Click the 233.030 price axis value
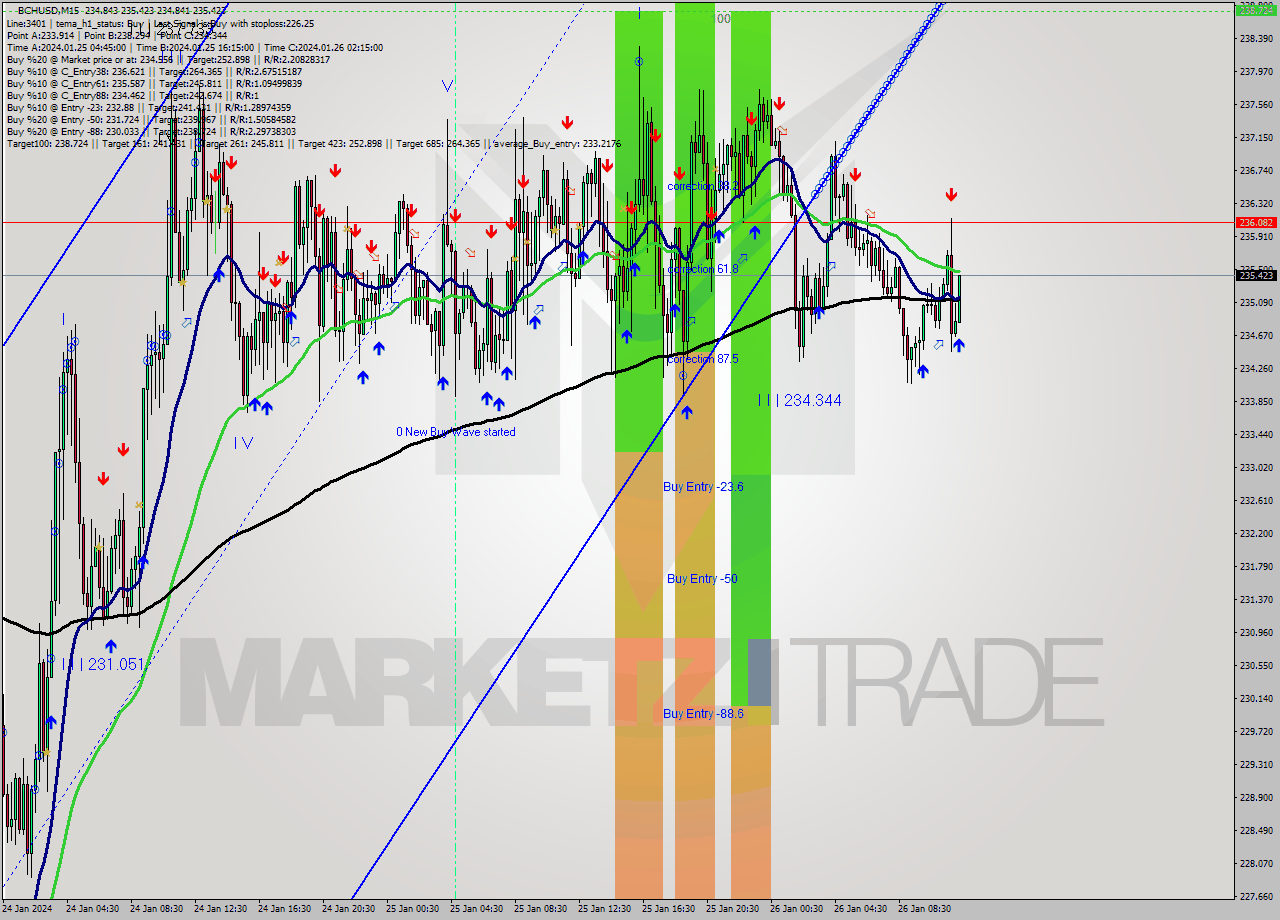The width and height of the screenshot is (1280, 920). click(1256, 467)
